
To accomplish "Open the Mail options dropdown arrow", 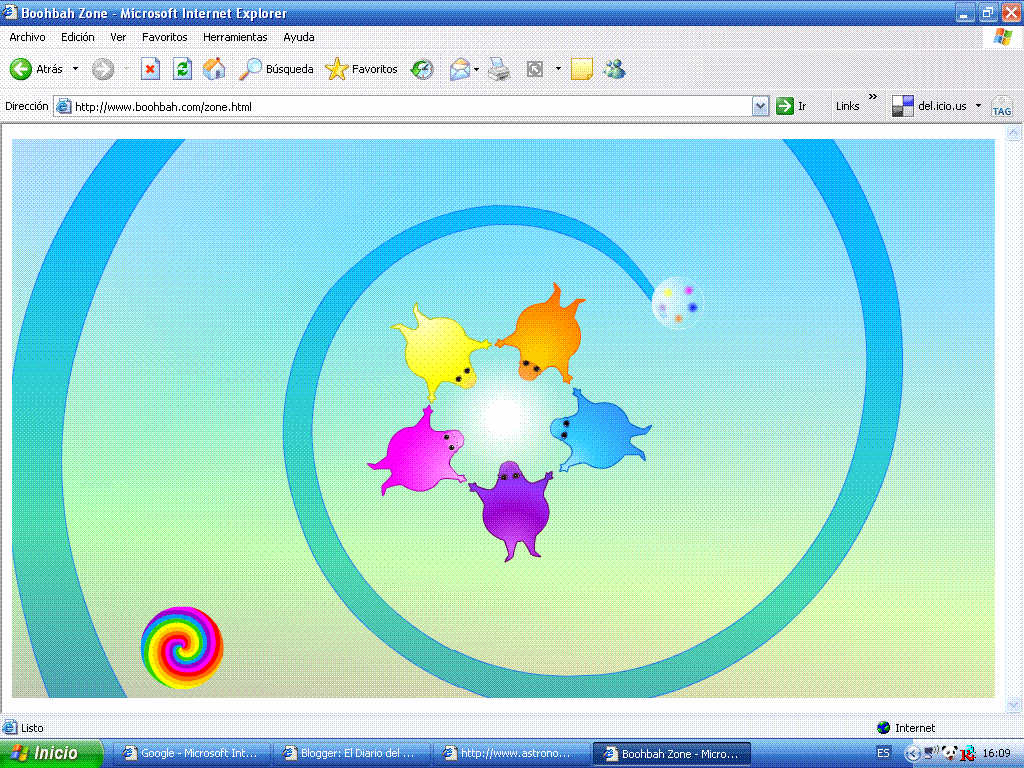I will (x=477, y=69).
